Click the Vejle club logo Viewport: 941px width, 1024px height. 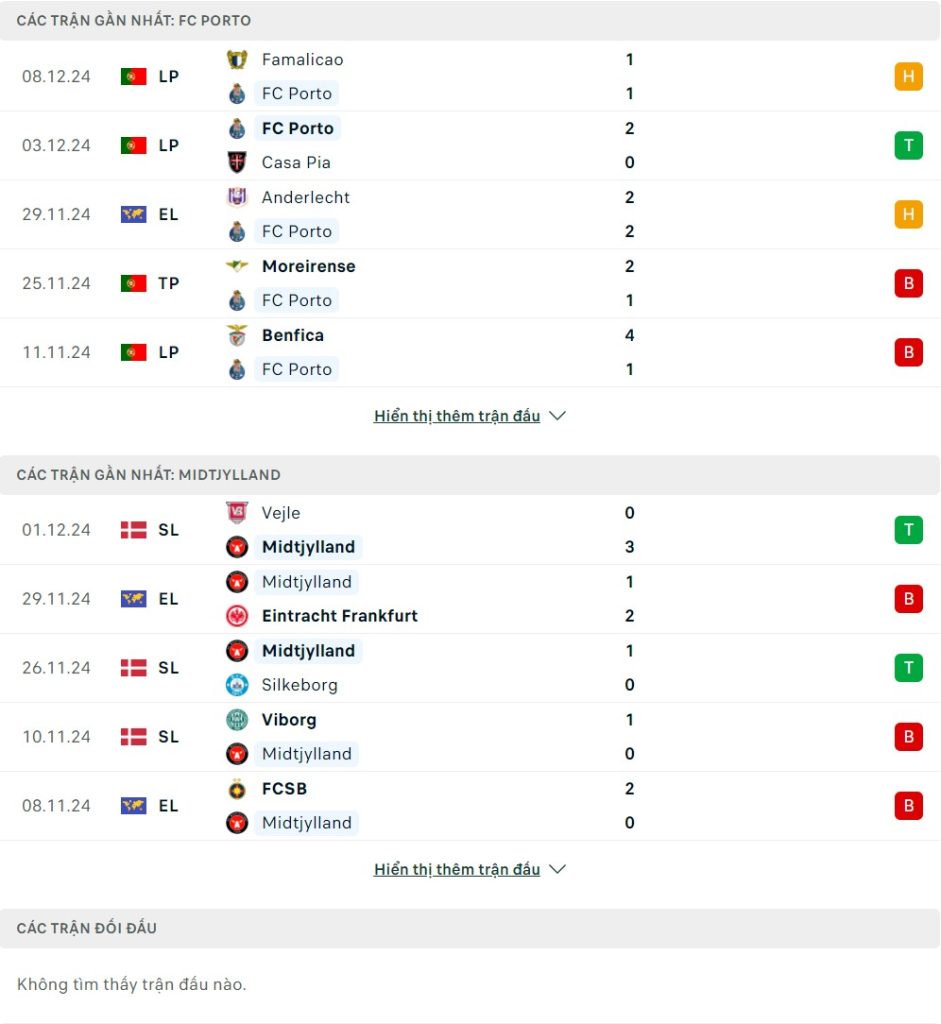[237, 513]
